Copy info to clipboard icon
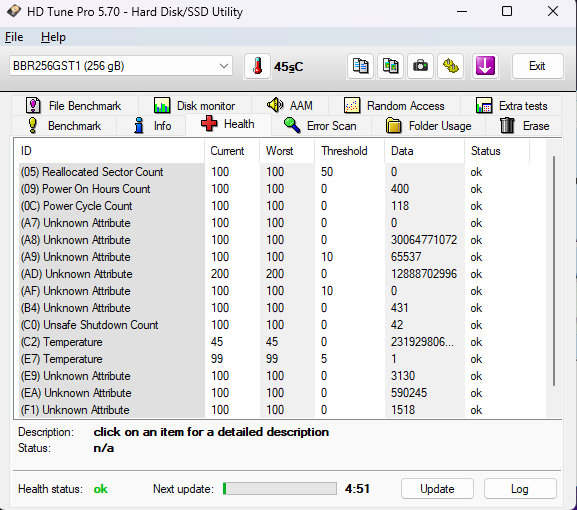577x510 pixels. [x=360, y=66]
